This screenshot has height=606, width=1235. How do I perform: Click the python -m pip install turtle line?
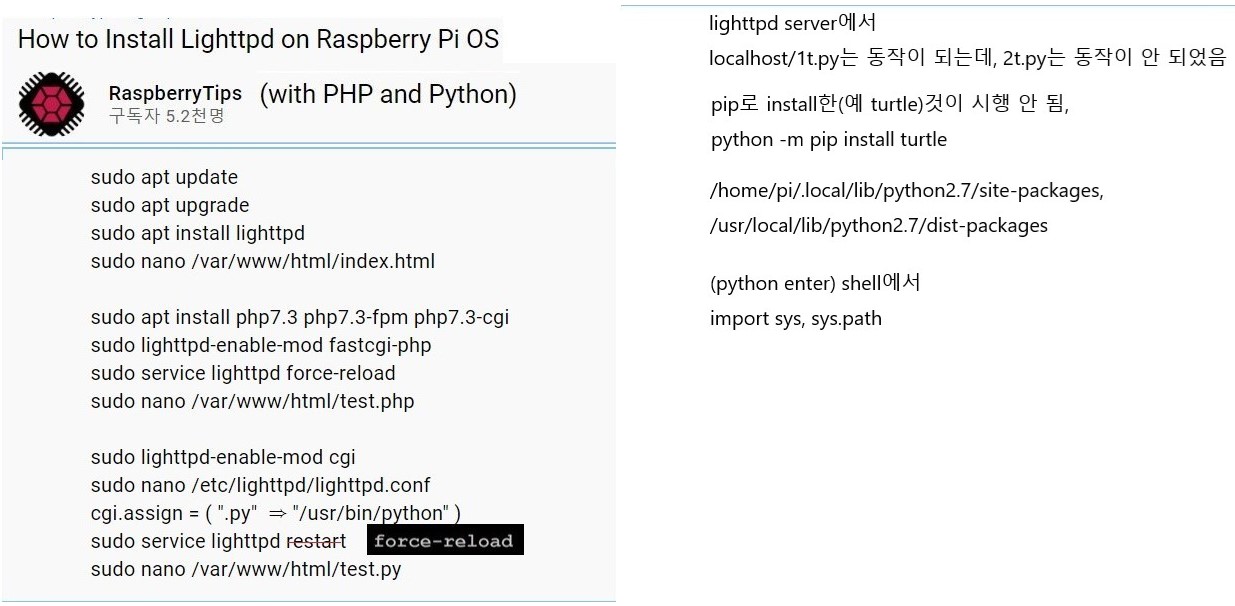[828, 139]
